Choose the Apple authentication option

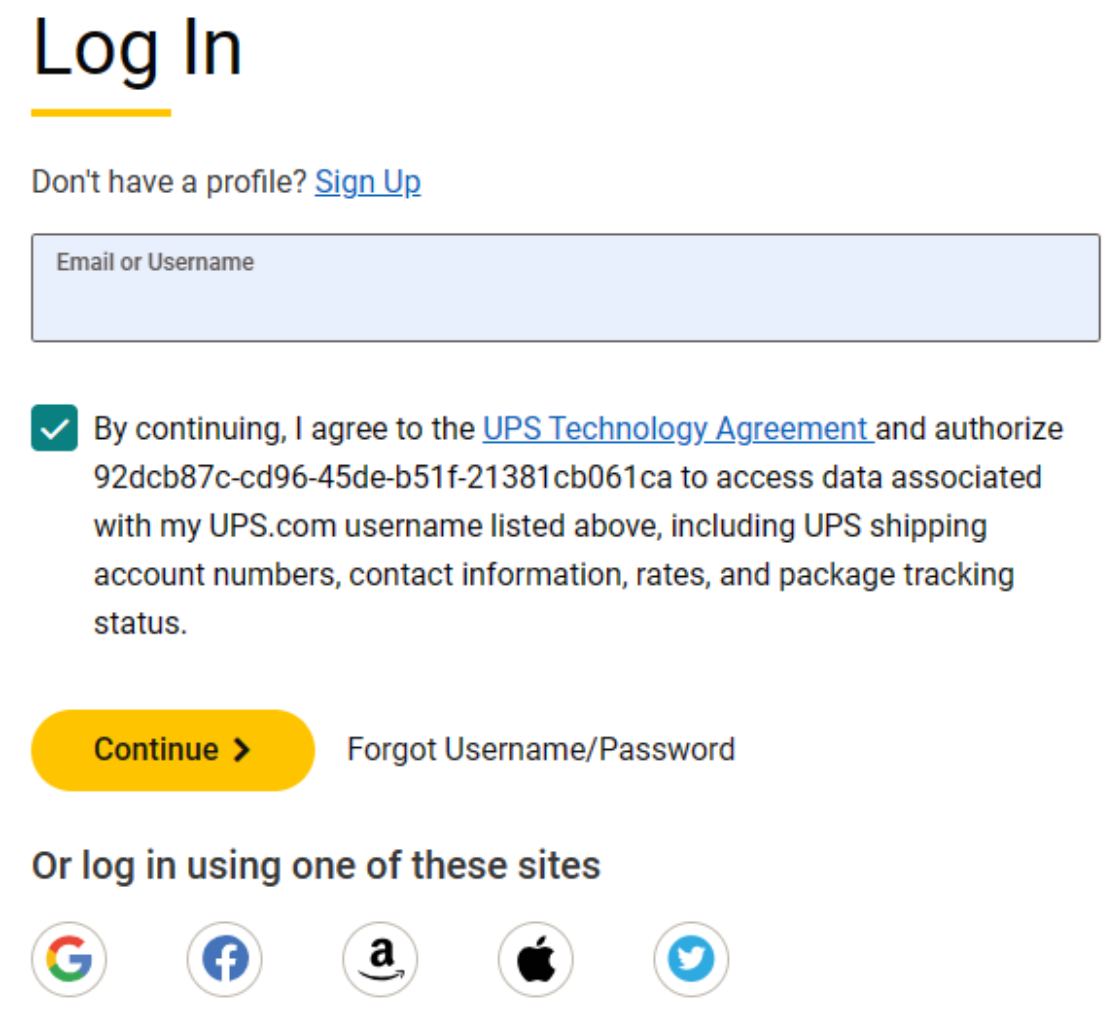click(x=536, y=958)
